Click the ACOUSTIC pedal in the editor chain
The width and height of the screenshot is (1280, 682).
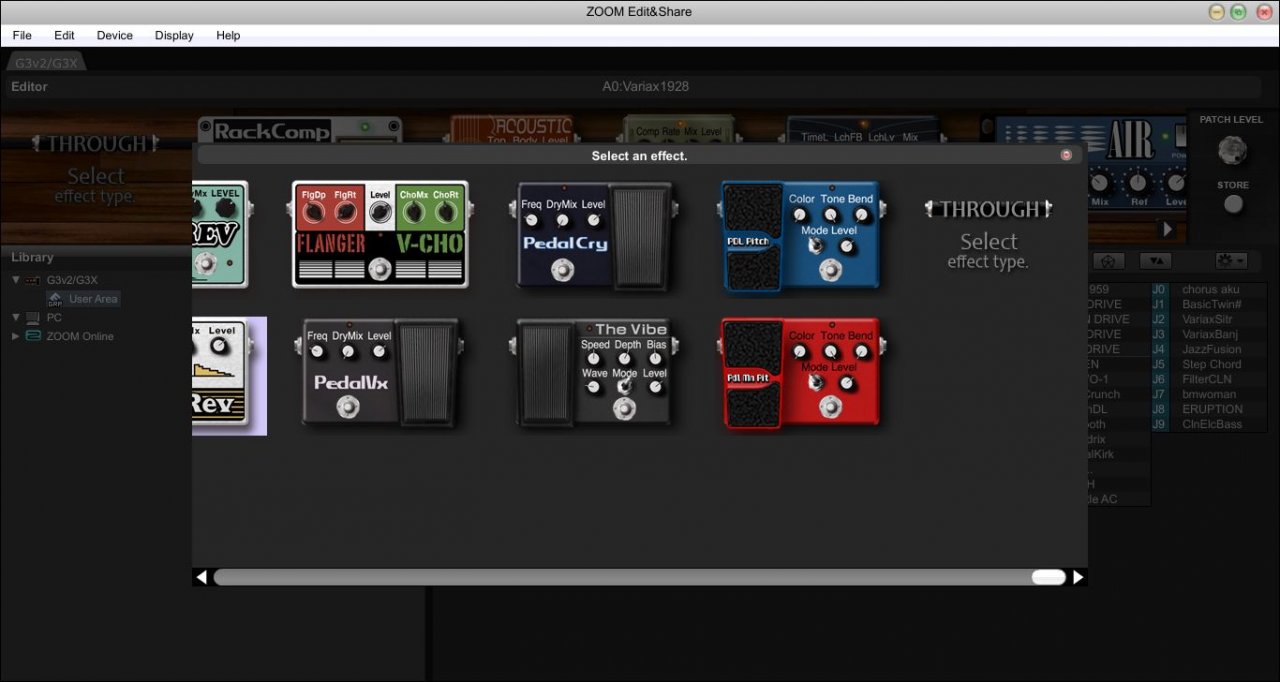[510, 128]
